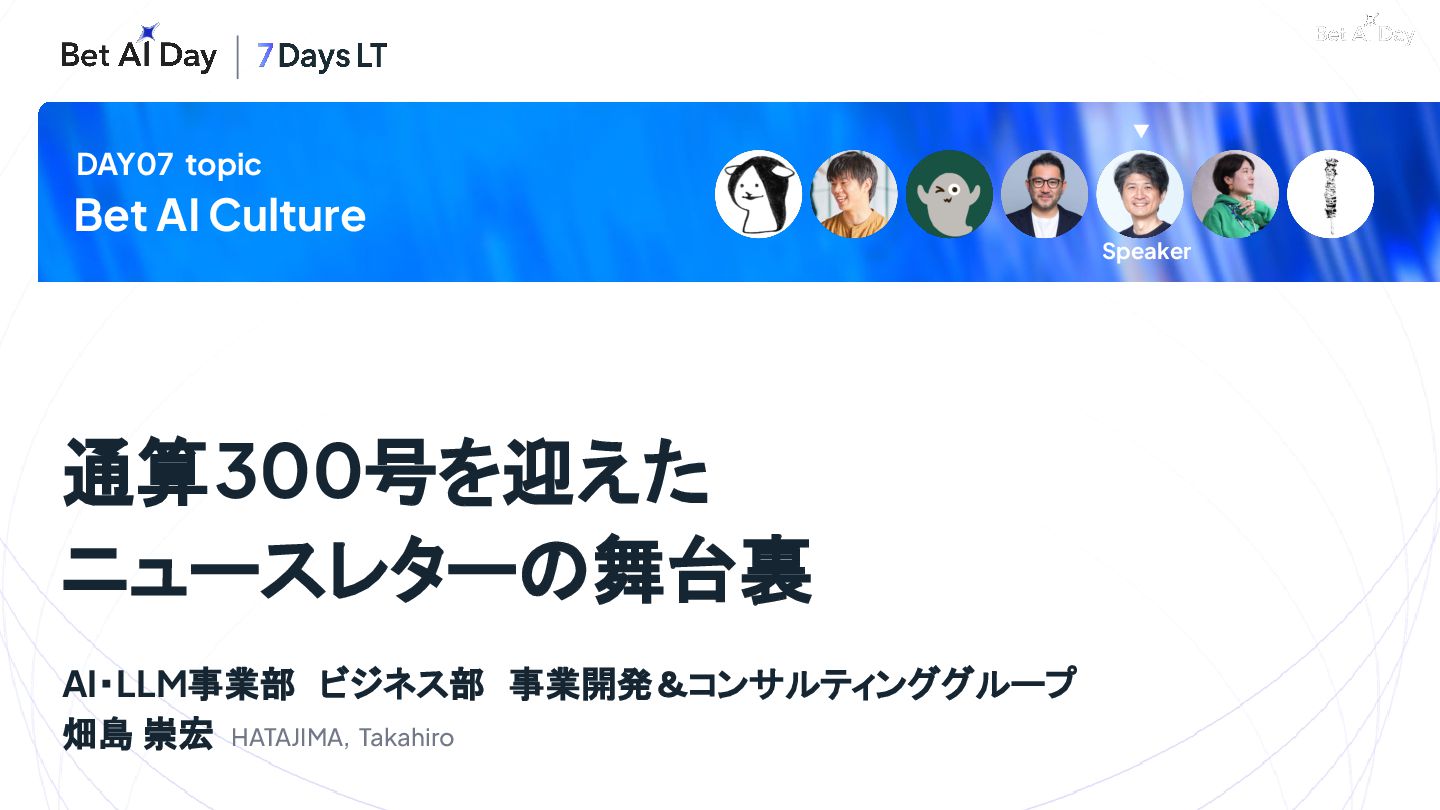Viewport: 1440px width, 810px height.
Task: Click the presenter name 畑島 崇宏
Action: [x=137, y=736]
